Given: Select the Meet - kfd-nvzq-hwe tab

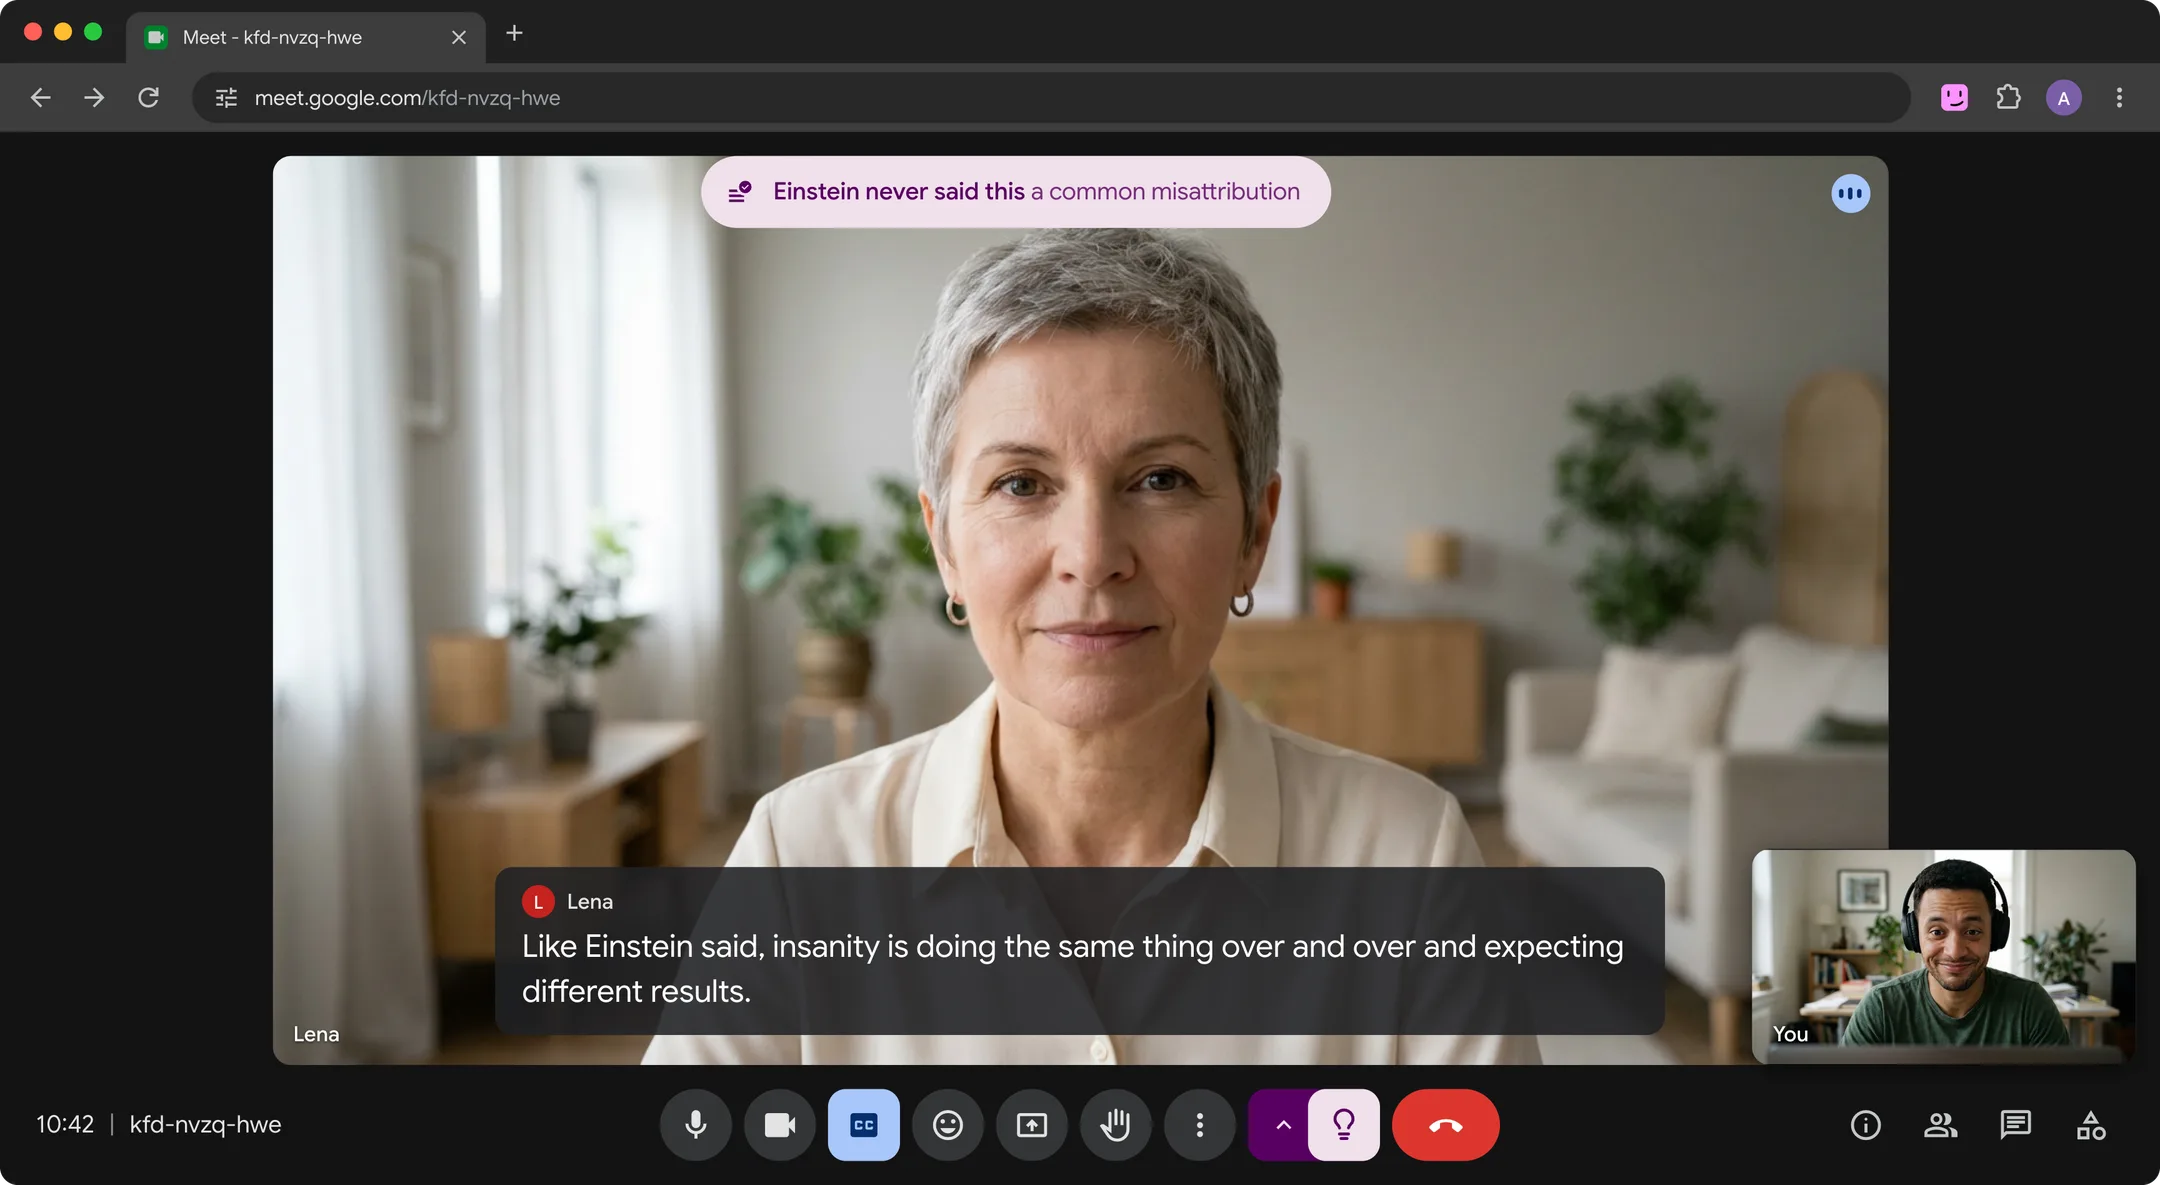Looking at the screenshot, I should [x=306, y=38].
